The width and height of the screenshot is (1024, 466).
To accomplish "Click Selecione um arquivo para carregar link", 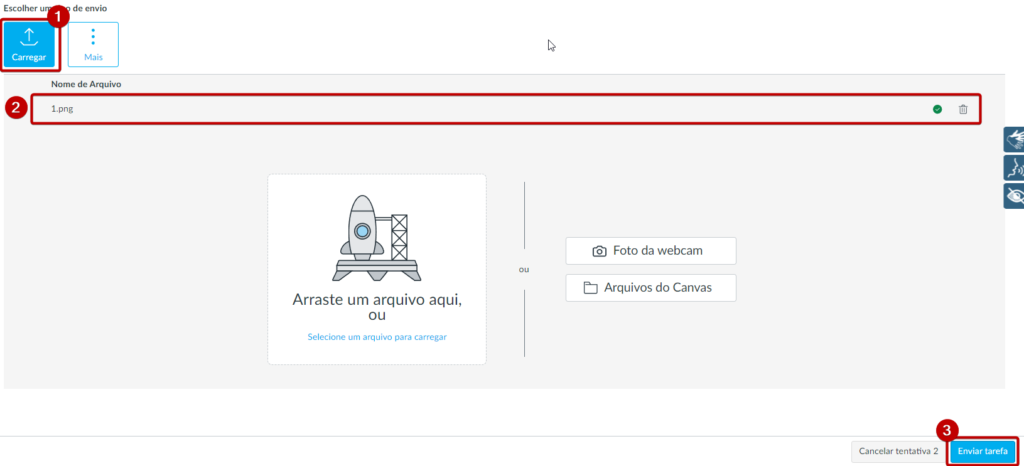I will point(377,337).
